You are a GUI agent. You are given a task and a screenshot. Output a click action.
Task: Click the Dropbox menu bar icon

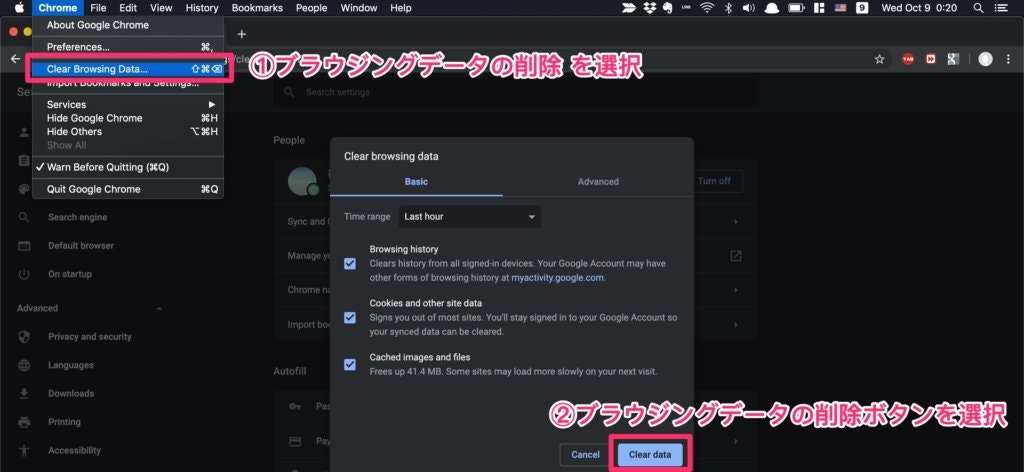649,8
